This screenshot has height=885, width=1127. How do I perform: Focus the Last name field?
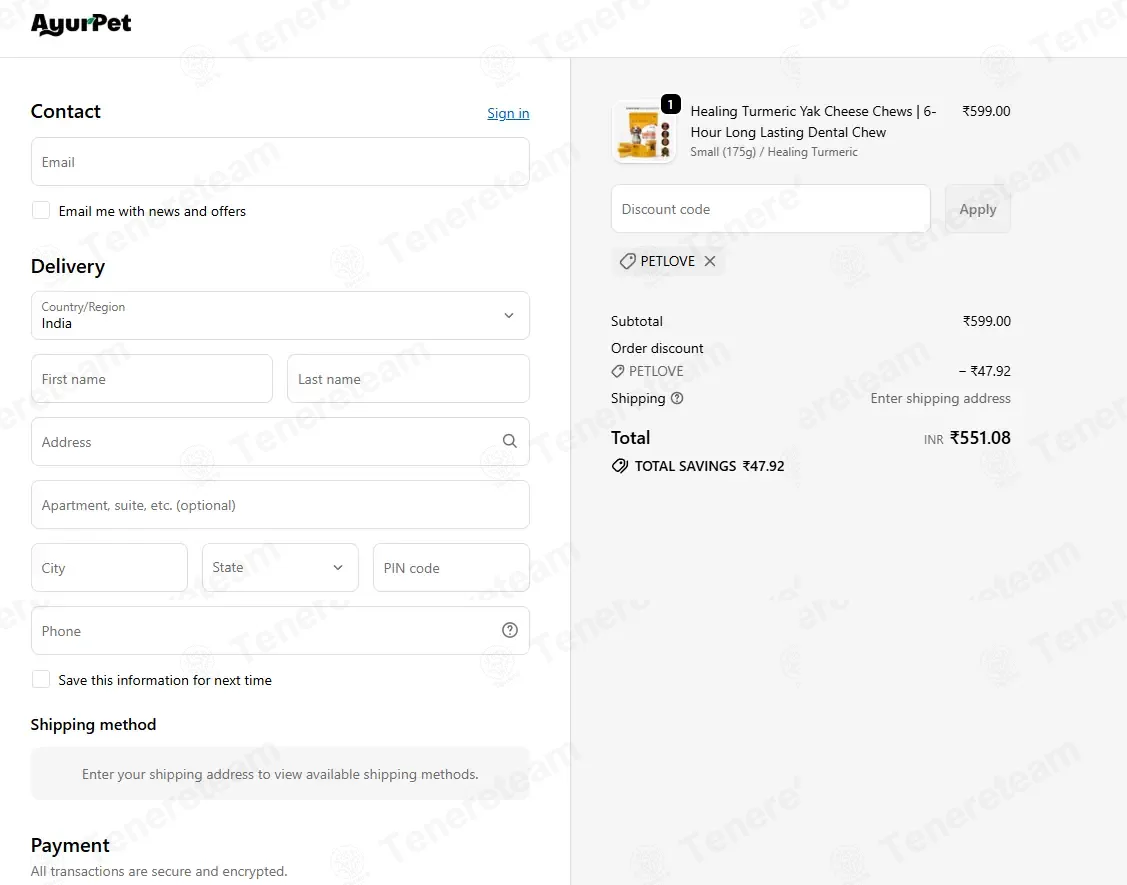[408, 379]
